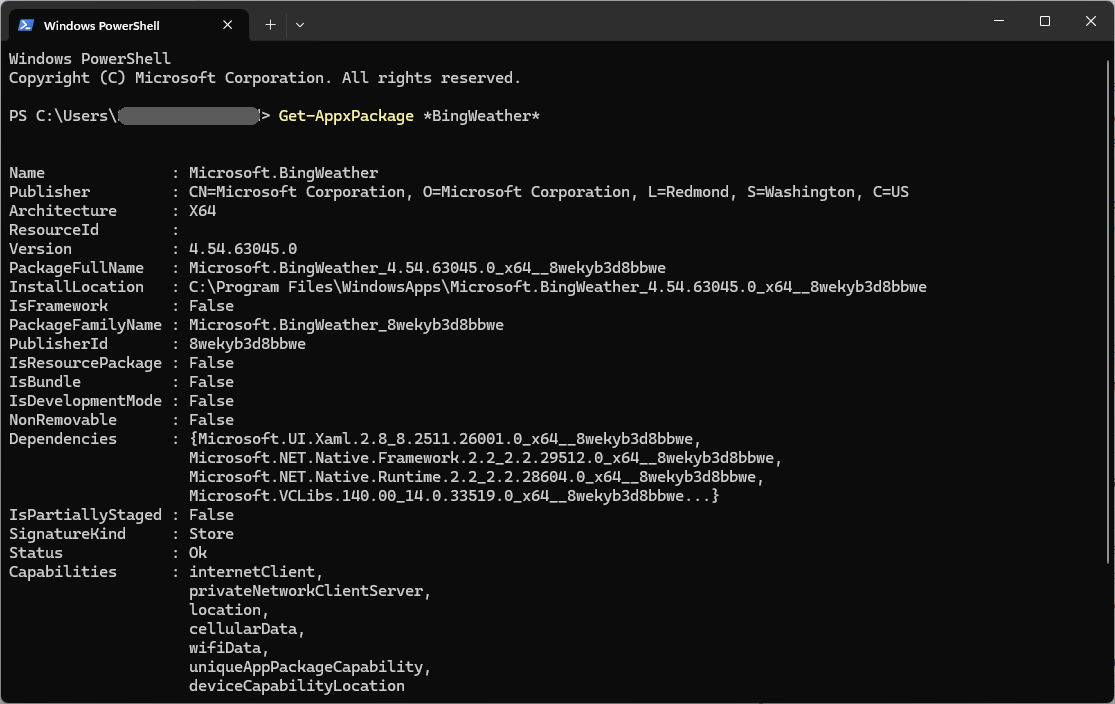Click the IsResourcePackage property label

pos(85,363)
